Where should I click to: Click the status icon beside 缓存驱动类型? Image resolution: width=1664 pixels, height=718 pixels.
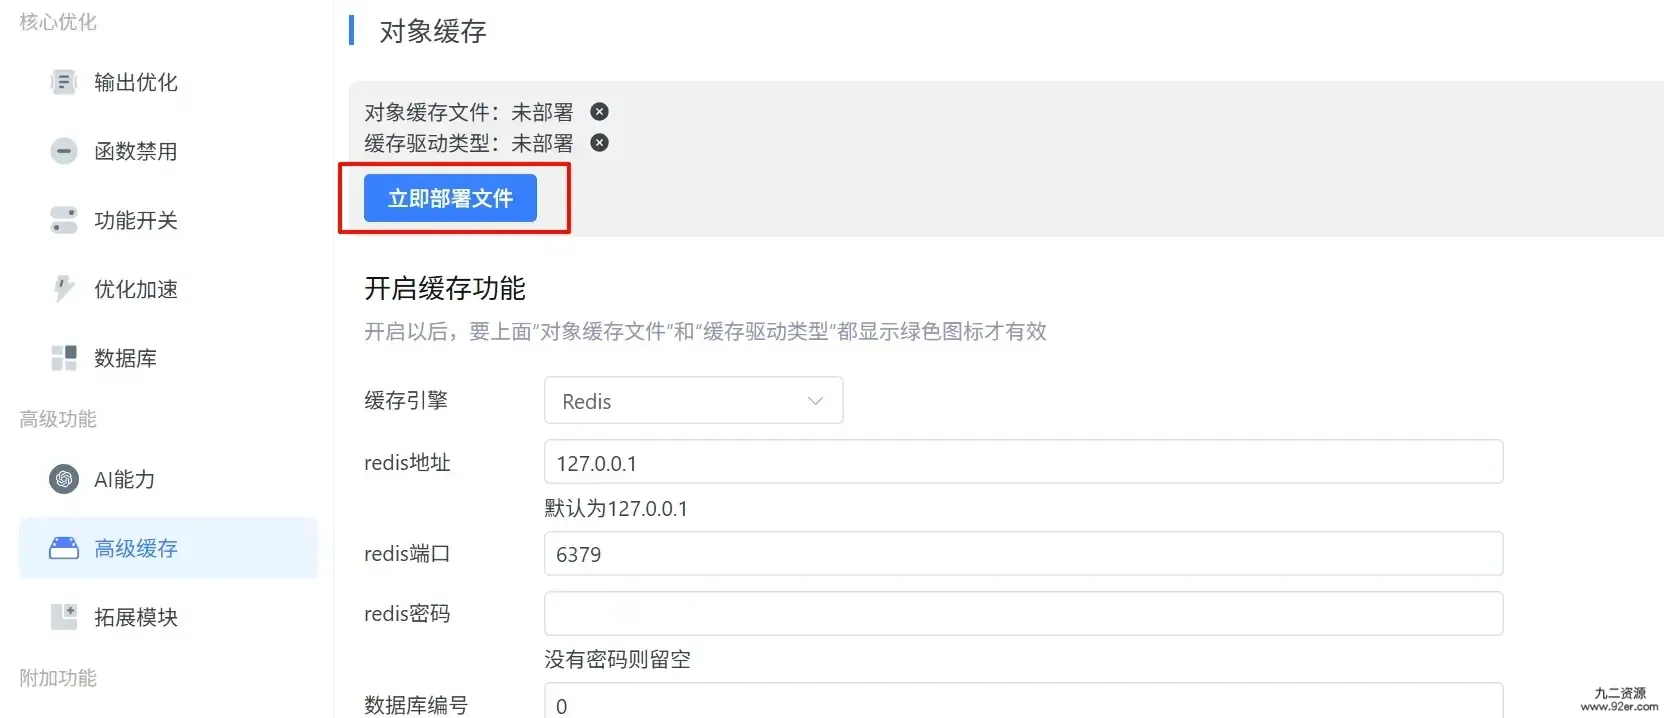599,142
